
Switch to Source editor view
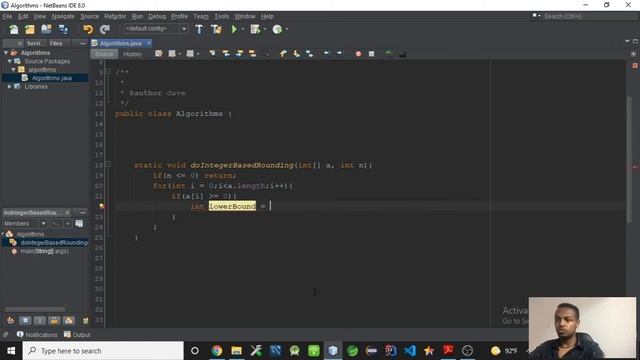coord(104,54)
